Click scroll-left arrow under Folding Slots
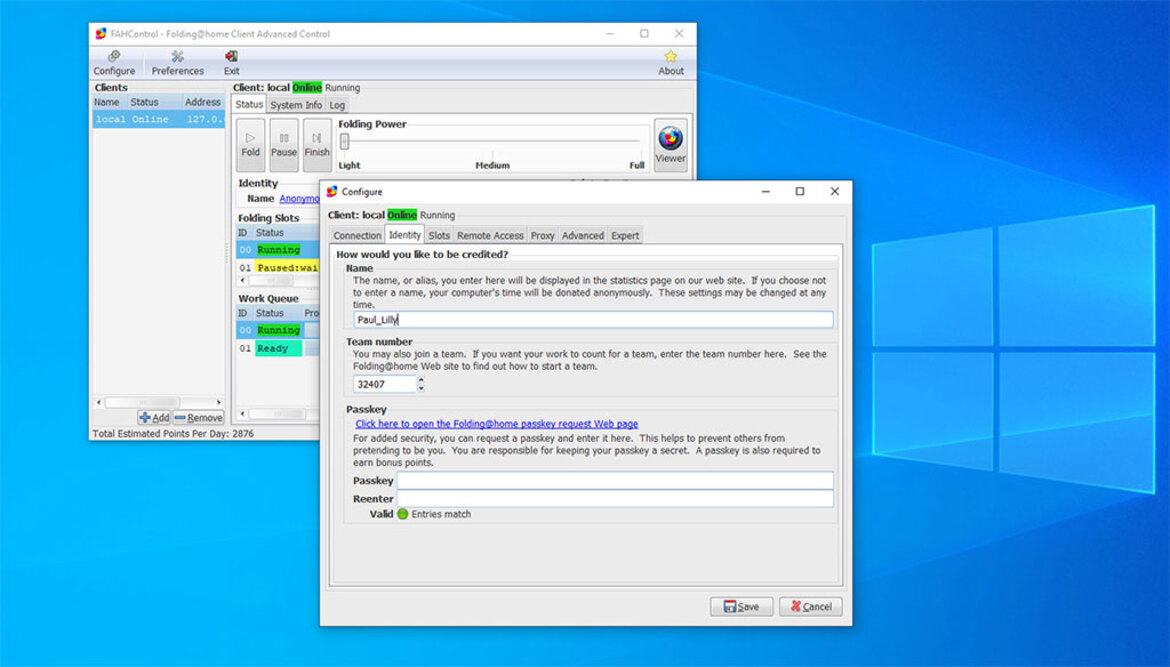The height and width of the screenshot is (667, 1170). click(243, 281)
